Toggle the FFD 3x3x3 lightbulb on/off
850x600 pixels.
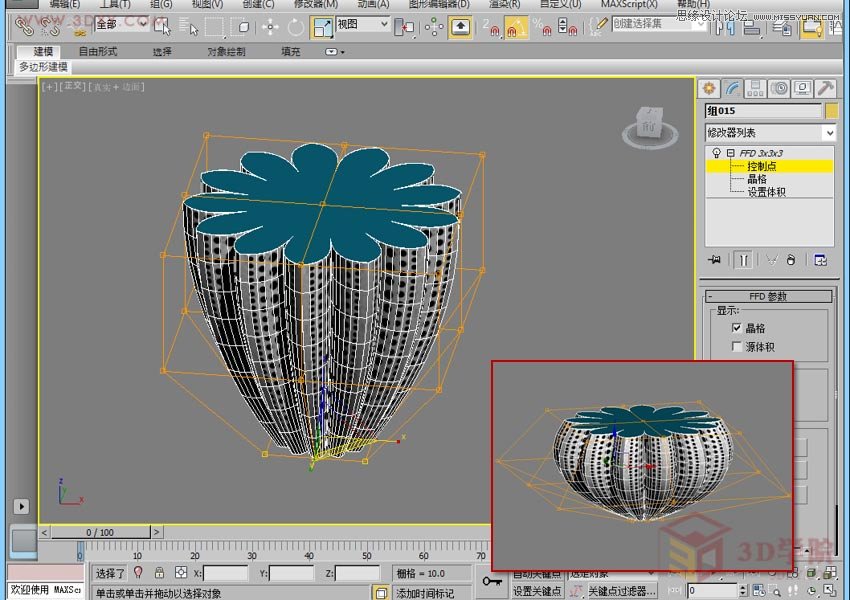pyautogui.click(x=717, y=153)
